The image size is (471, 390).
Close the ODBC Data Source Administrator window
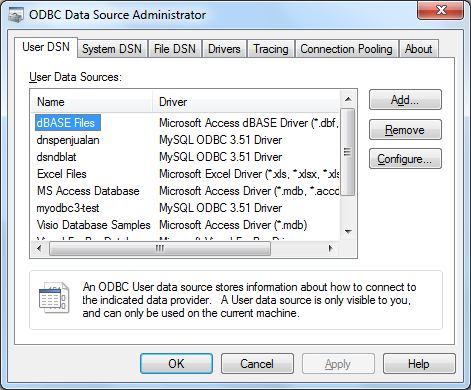coord(440,10)
